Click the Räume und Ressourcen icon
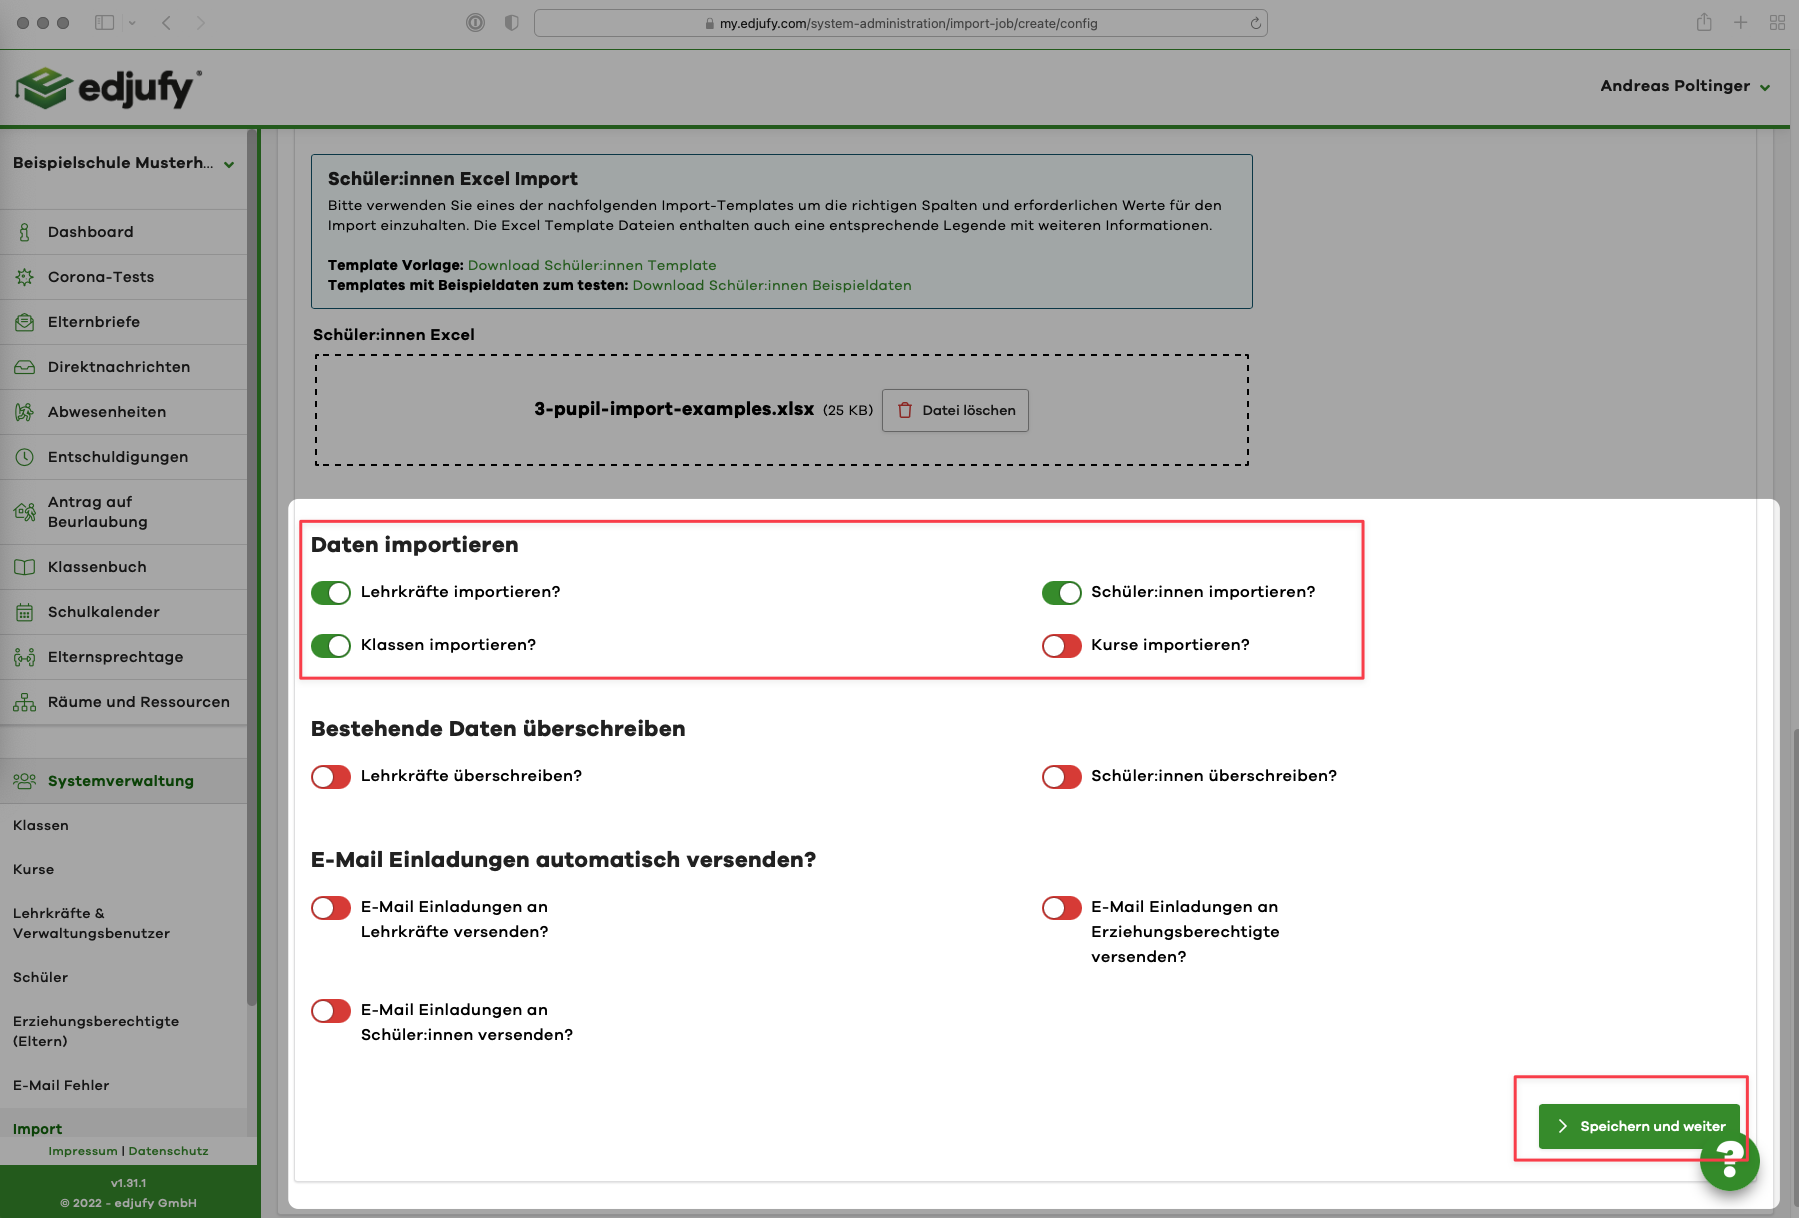1799x1218 pixels. (x=24, y=702)
